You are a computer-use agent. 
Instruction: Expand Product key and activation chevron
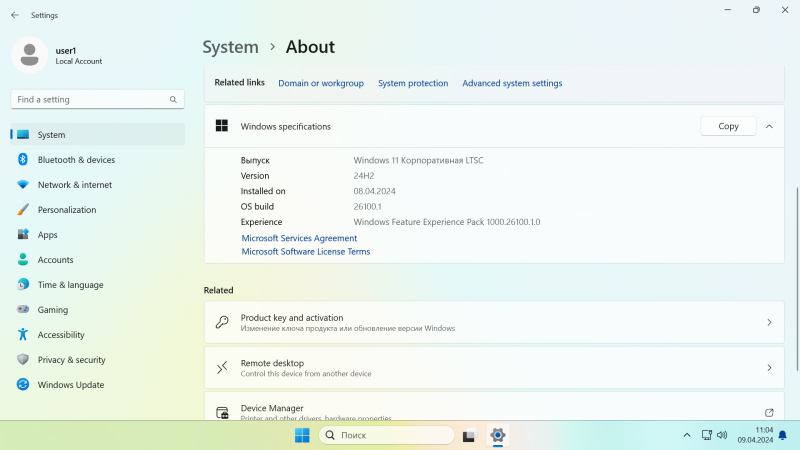coord(769,322)
